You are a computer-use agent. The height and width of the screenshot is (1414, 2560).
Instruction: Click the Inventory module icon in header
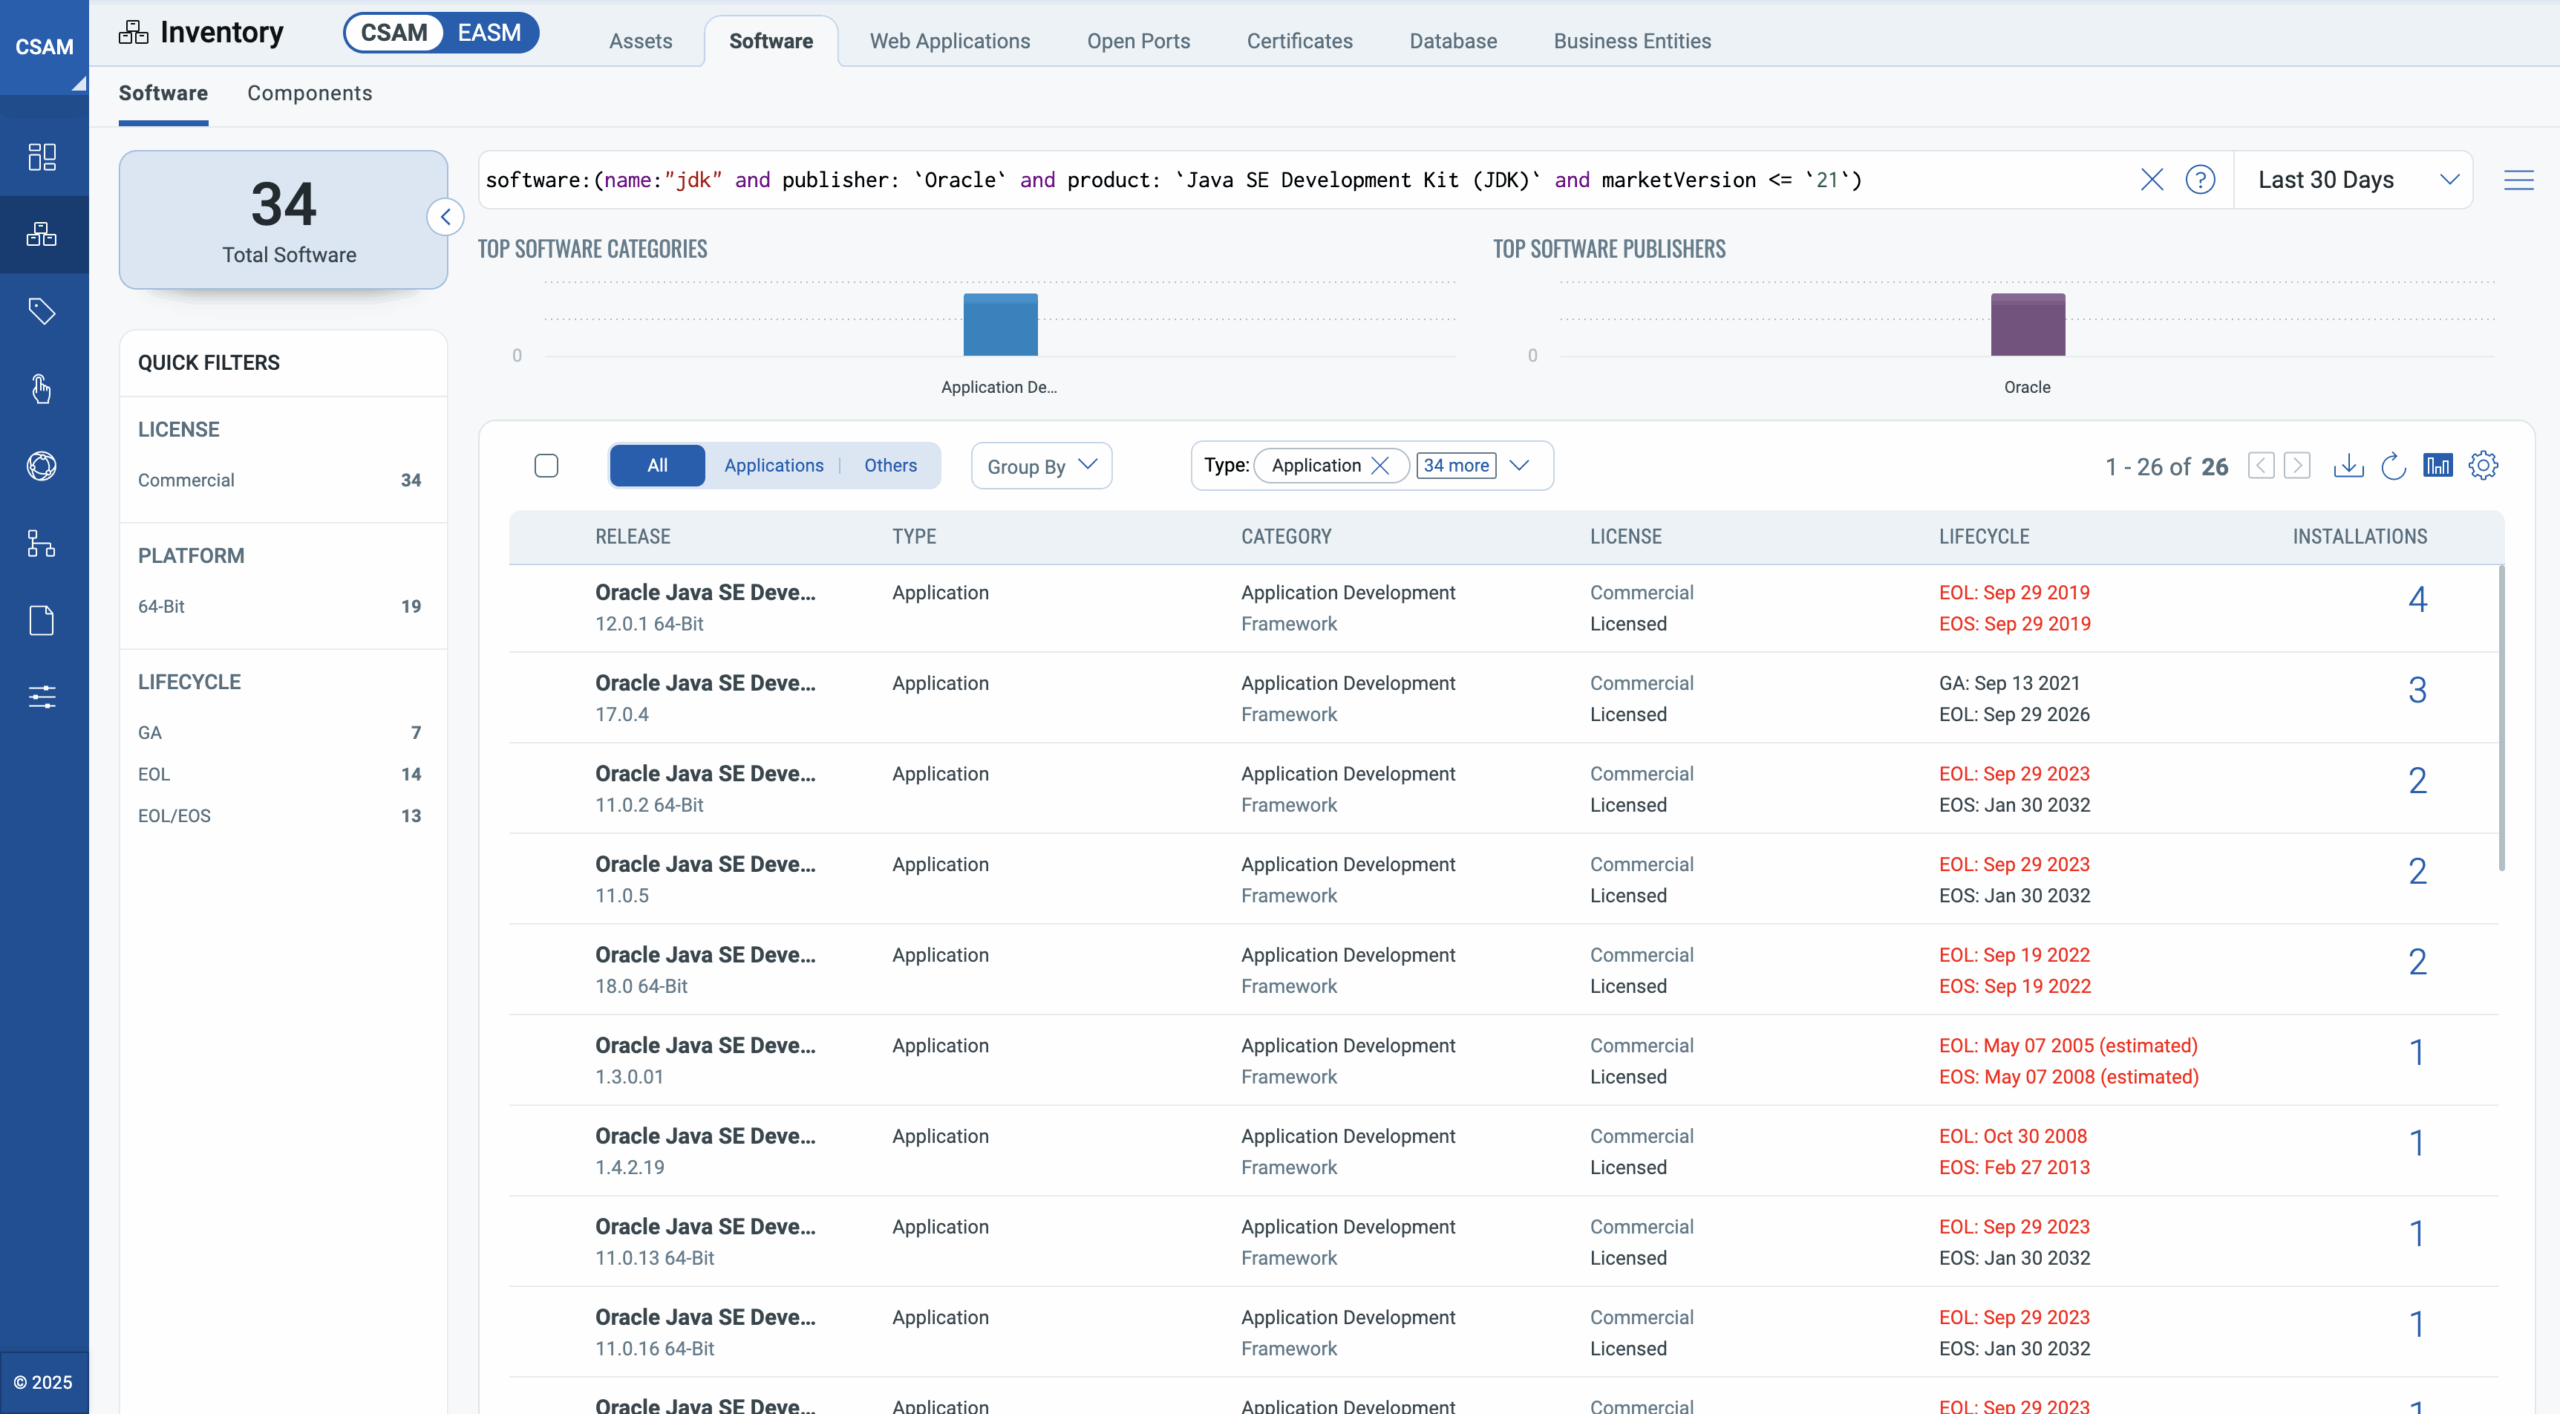(x=133, y=32)
